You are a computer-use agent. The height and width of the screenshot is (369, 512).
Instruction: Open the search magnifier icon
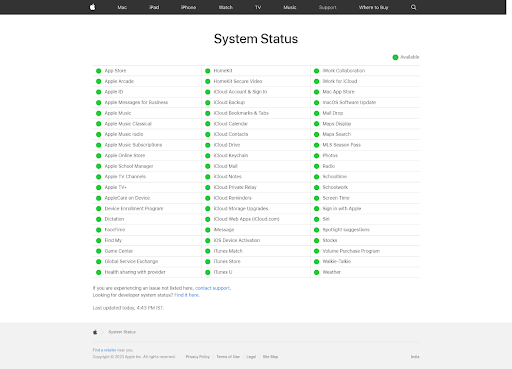(x=414, y=7)
